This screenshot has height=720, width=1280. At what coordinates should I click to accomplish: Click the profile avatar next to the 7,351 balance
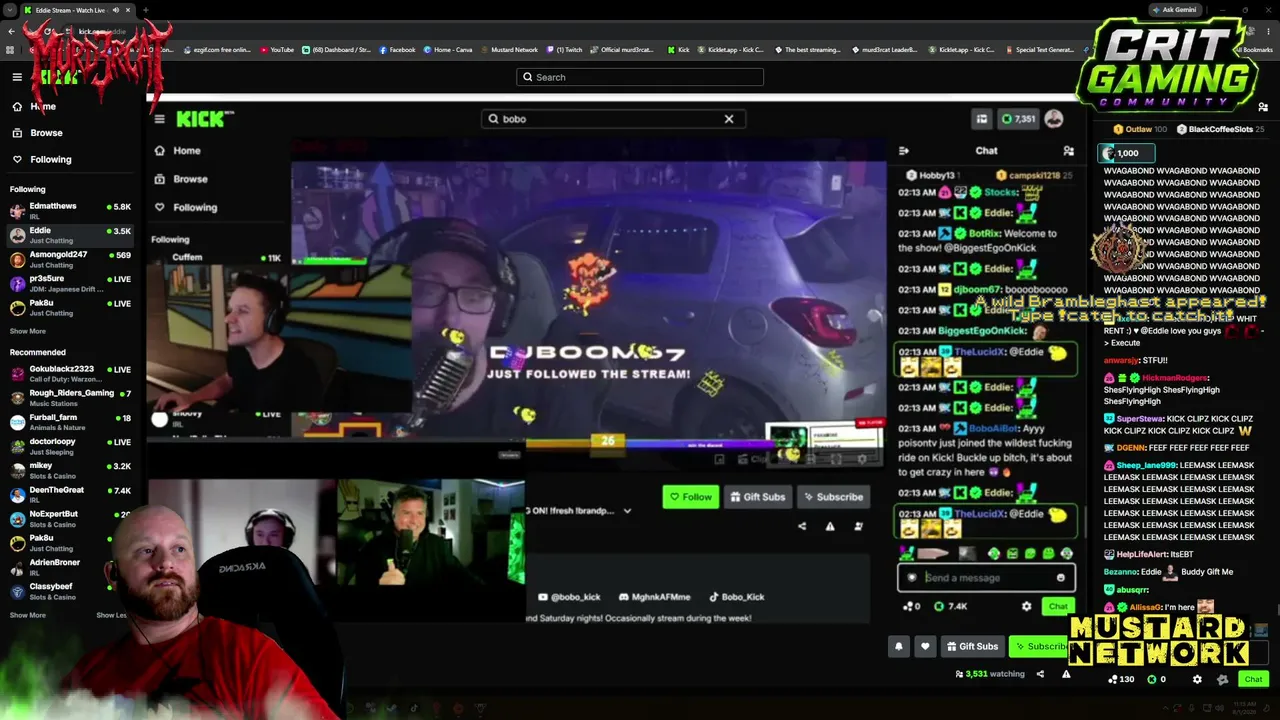click(x=1054, y=119)
